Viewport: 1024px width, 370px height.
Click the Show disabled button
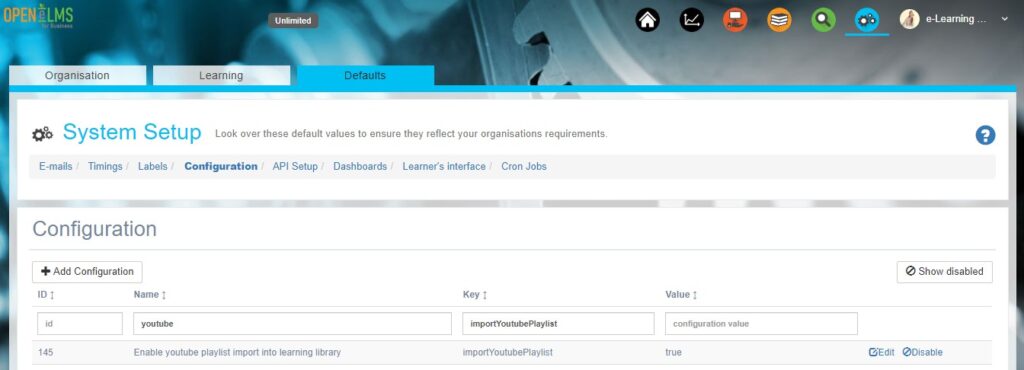[x=944, y=271]
